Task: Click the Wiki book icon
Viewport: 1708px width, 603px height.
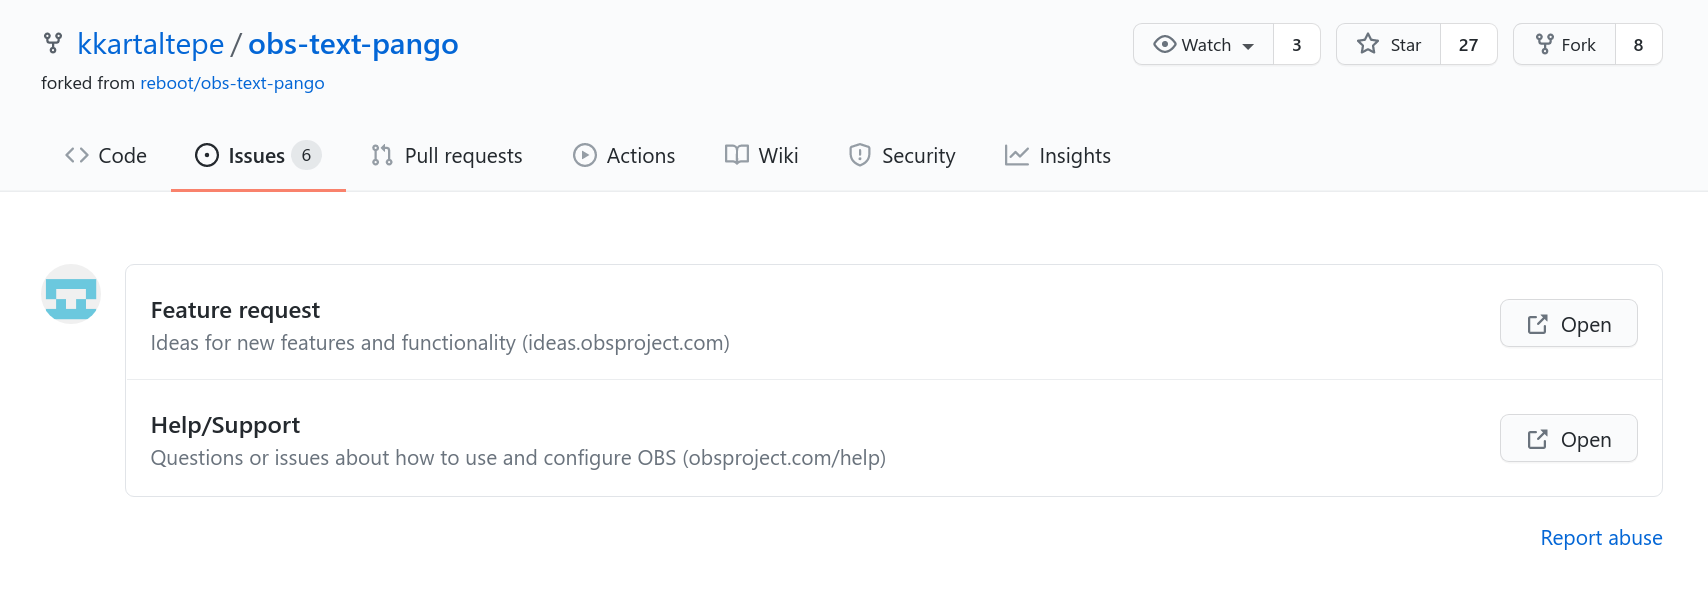Action: click(x=737, y=155)
